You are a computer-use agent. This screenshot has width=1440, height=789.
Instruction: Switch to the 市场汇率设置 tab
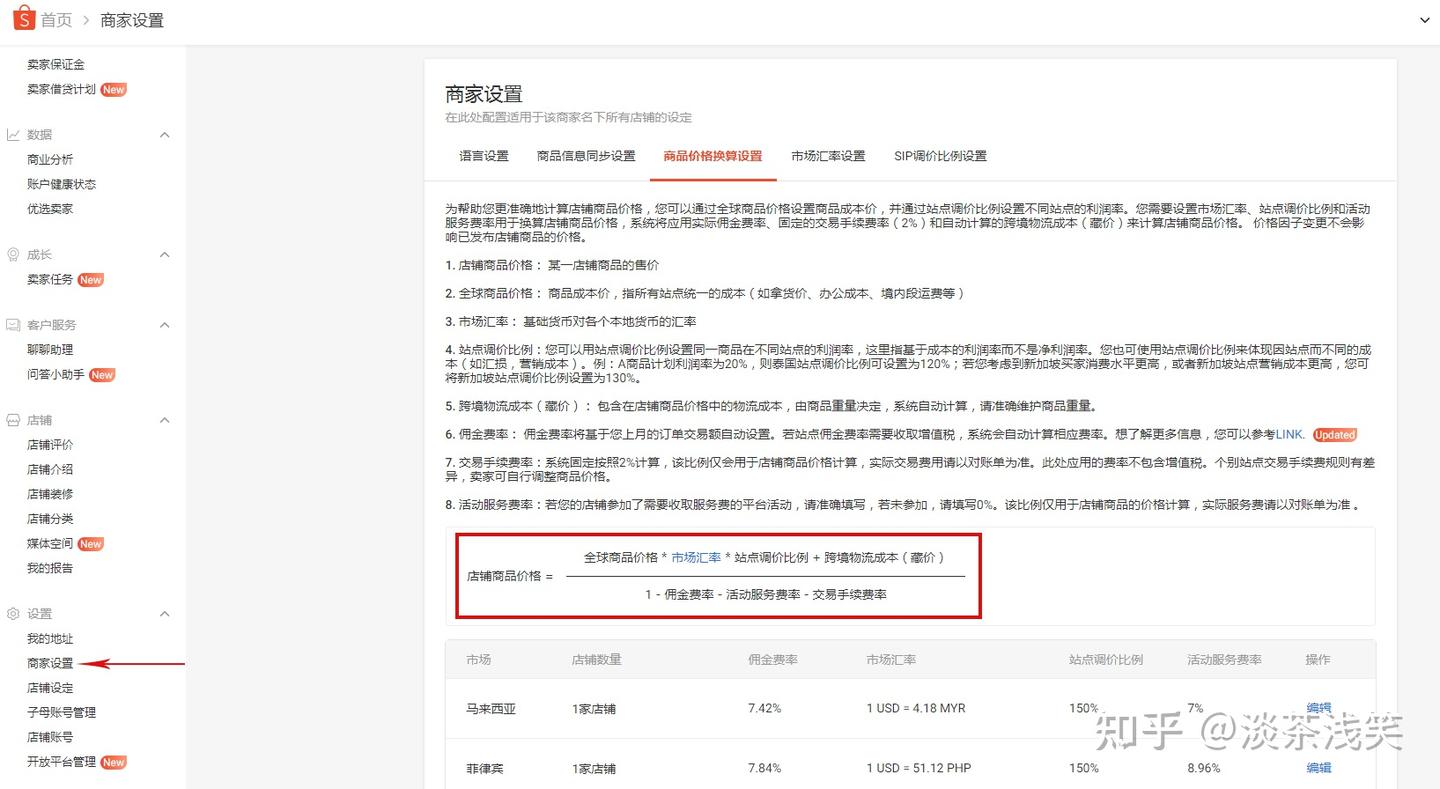(x=828, y=156)
